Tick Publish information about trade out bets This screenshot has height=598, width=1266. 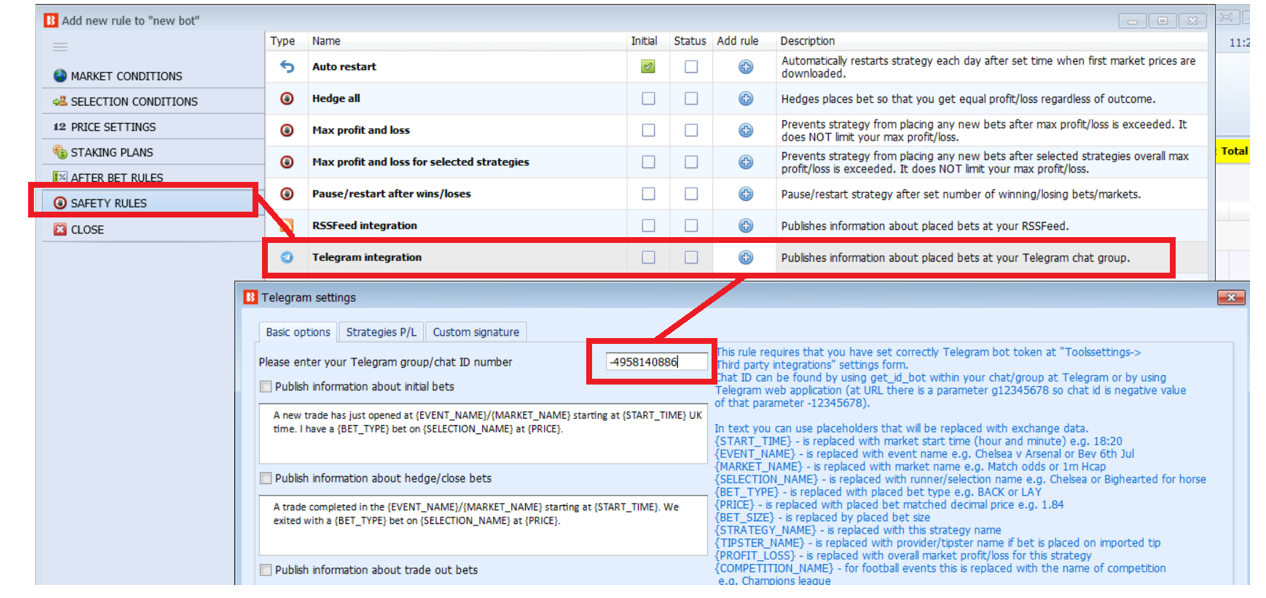265,570
